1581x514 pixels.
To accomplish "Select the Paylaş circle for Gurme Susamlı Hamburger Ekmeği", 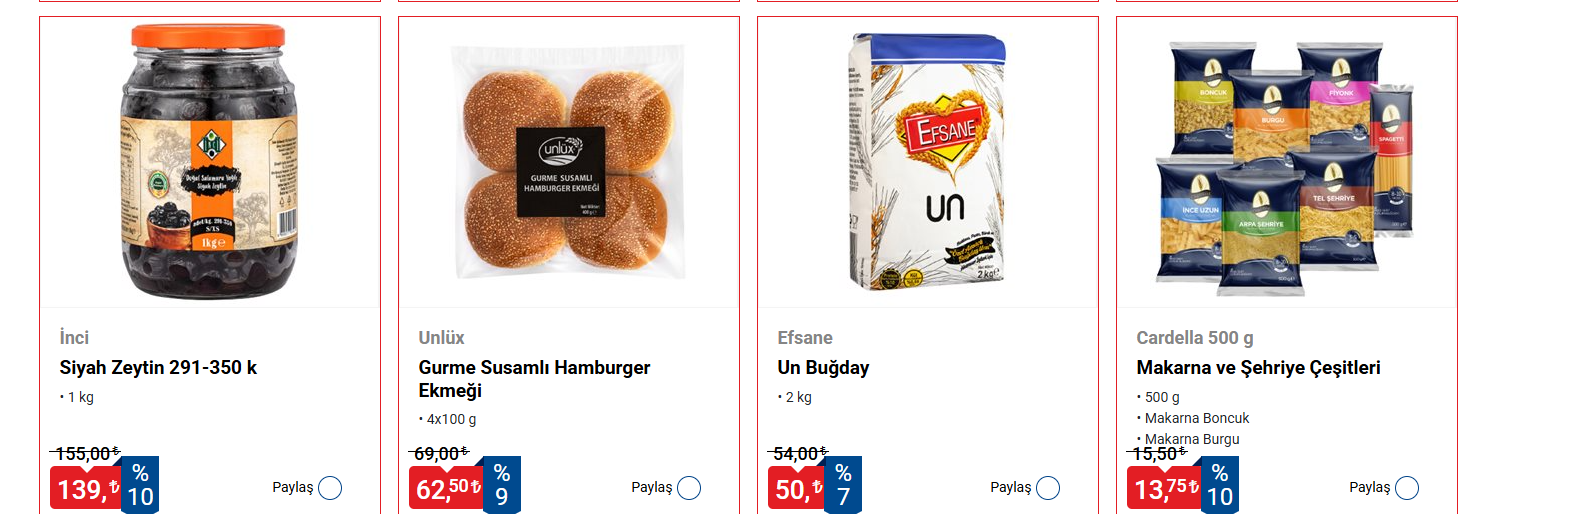I will (x=689, y=488).
